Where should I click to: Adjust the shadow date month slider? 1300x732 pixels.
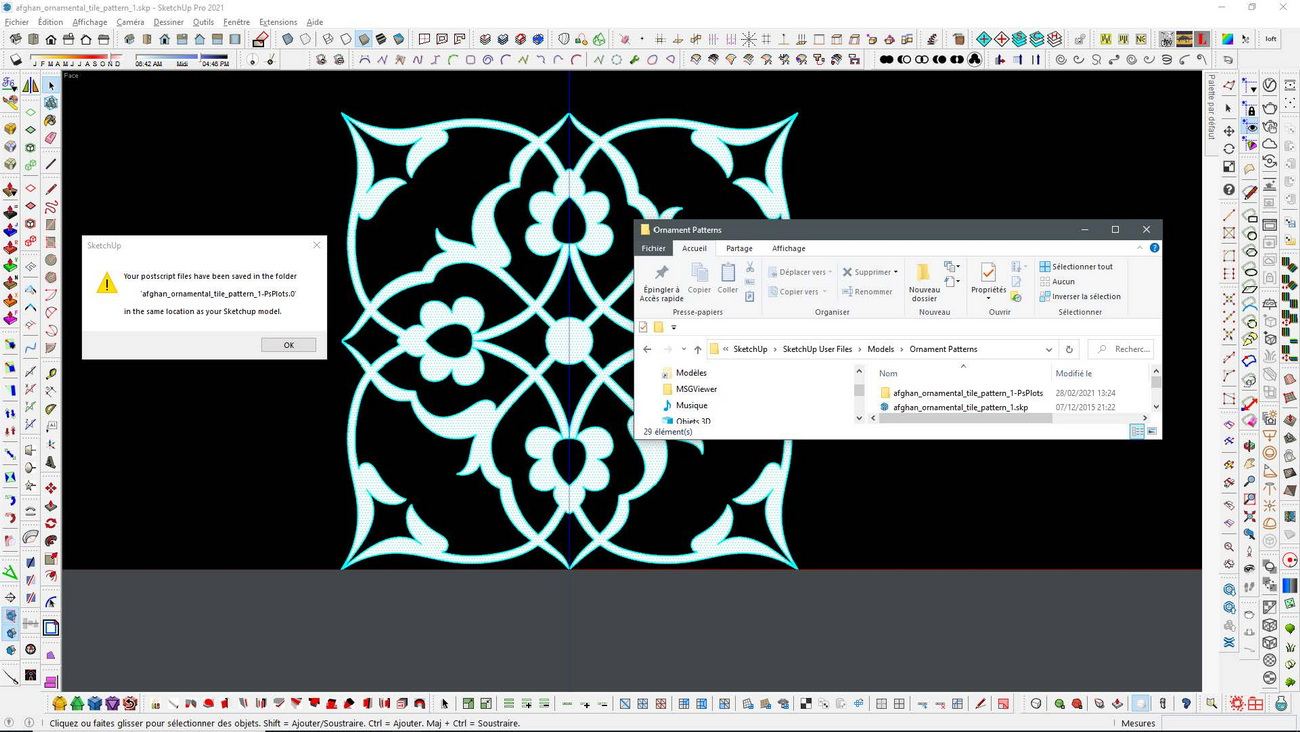(x=75, y=61)
